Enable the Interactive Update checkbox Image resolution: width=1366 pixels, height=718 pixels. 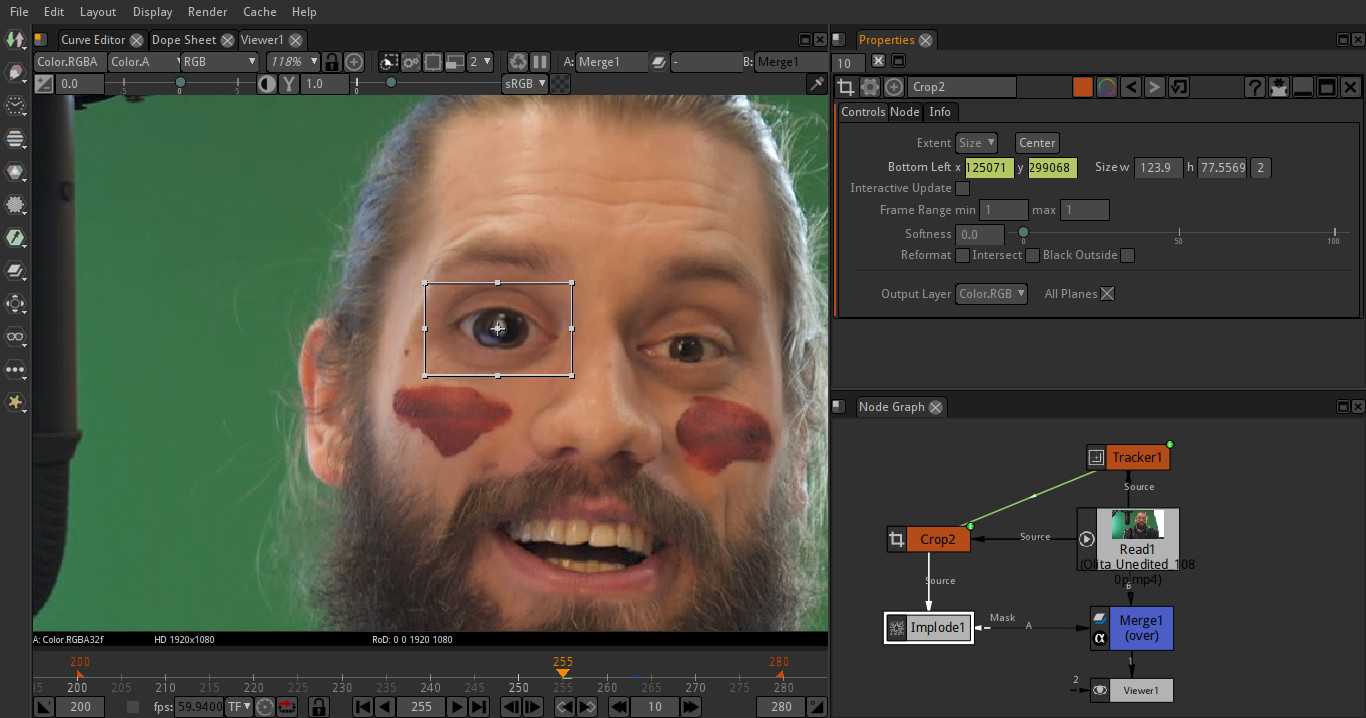(962, 188)
